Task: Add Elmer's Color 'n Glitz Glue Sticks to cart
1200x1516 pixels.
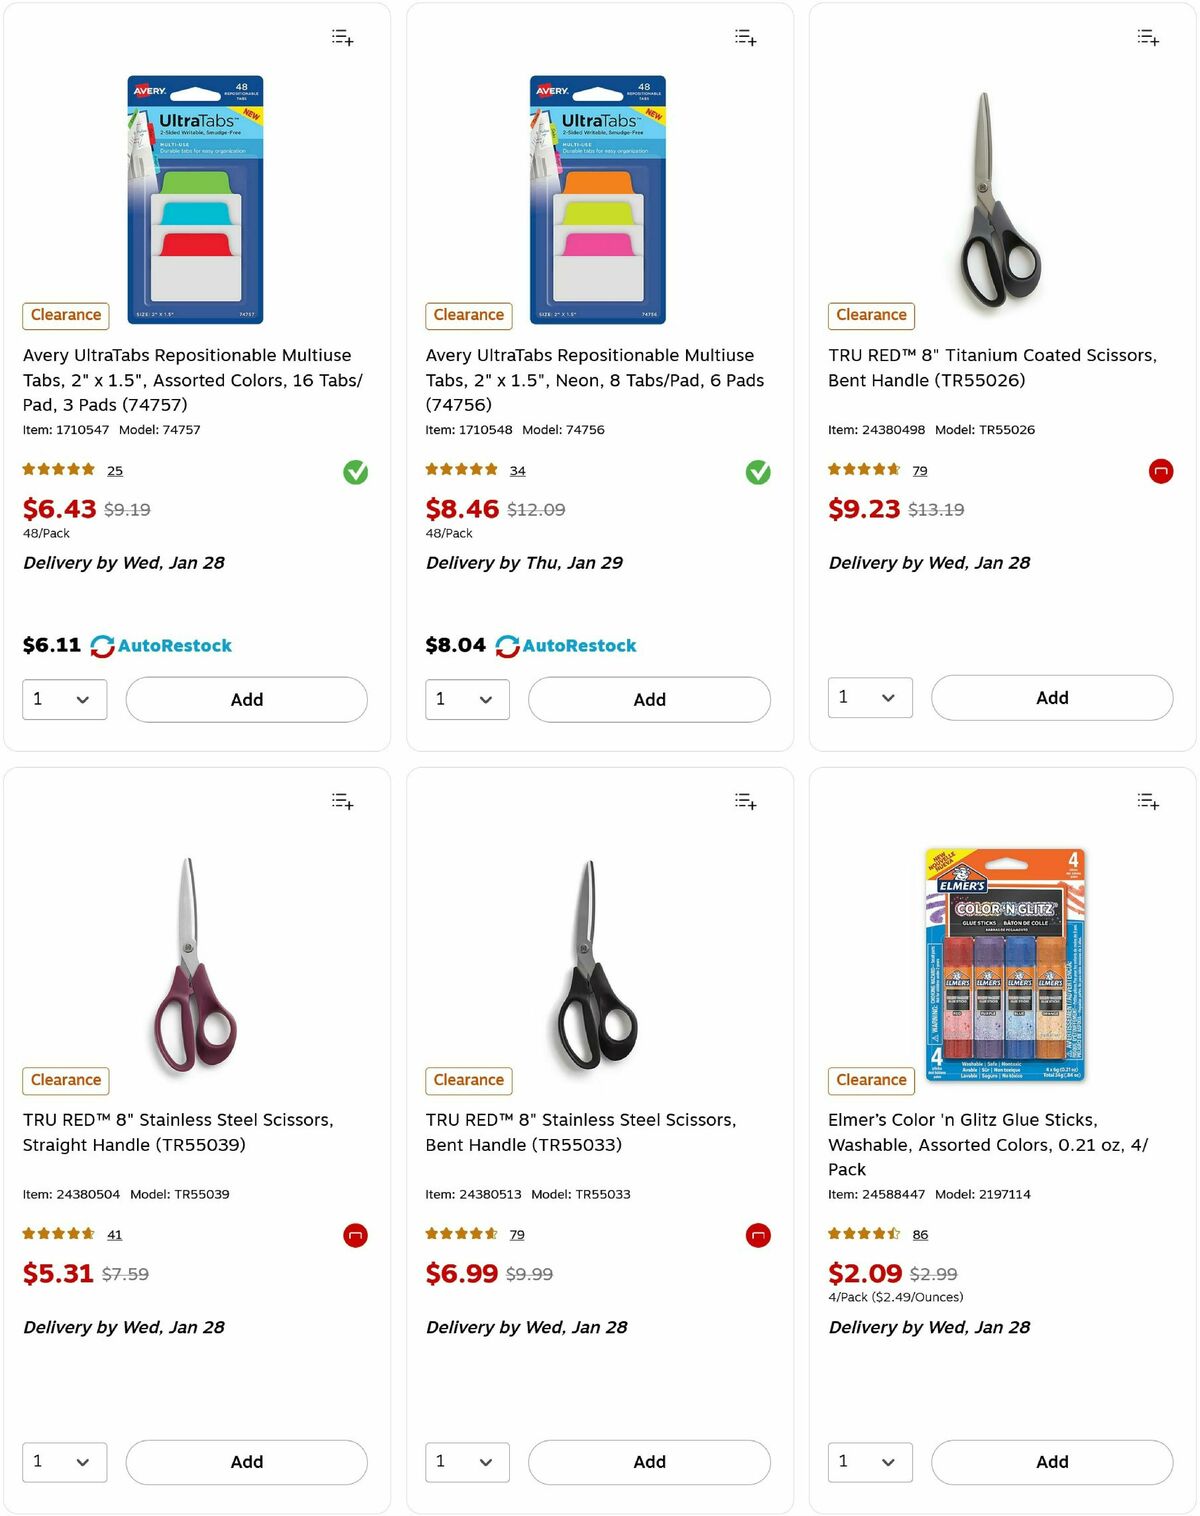Action: click(1051, 1462)
